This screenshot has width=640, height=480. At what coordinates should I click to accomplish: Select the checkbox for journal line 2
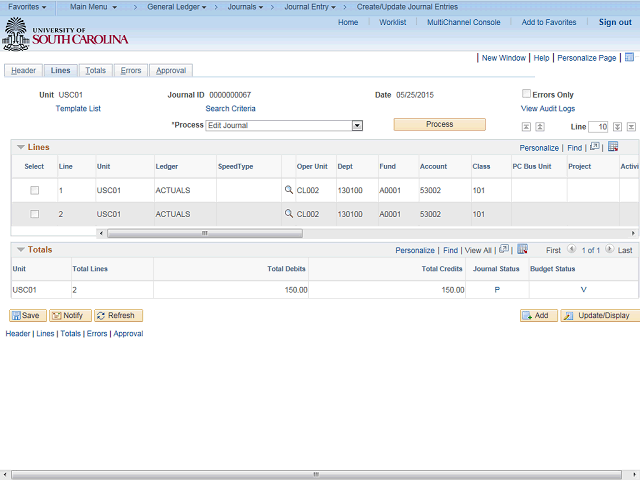tap(35, 214)
